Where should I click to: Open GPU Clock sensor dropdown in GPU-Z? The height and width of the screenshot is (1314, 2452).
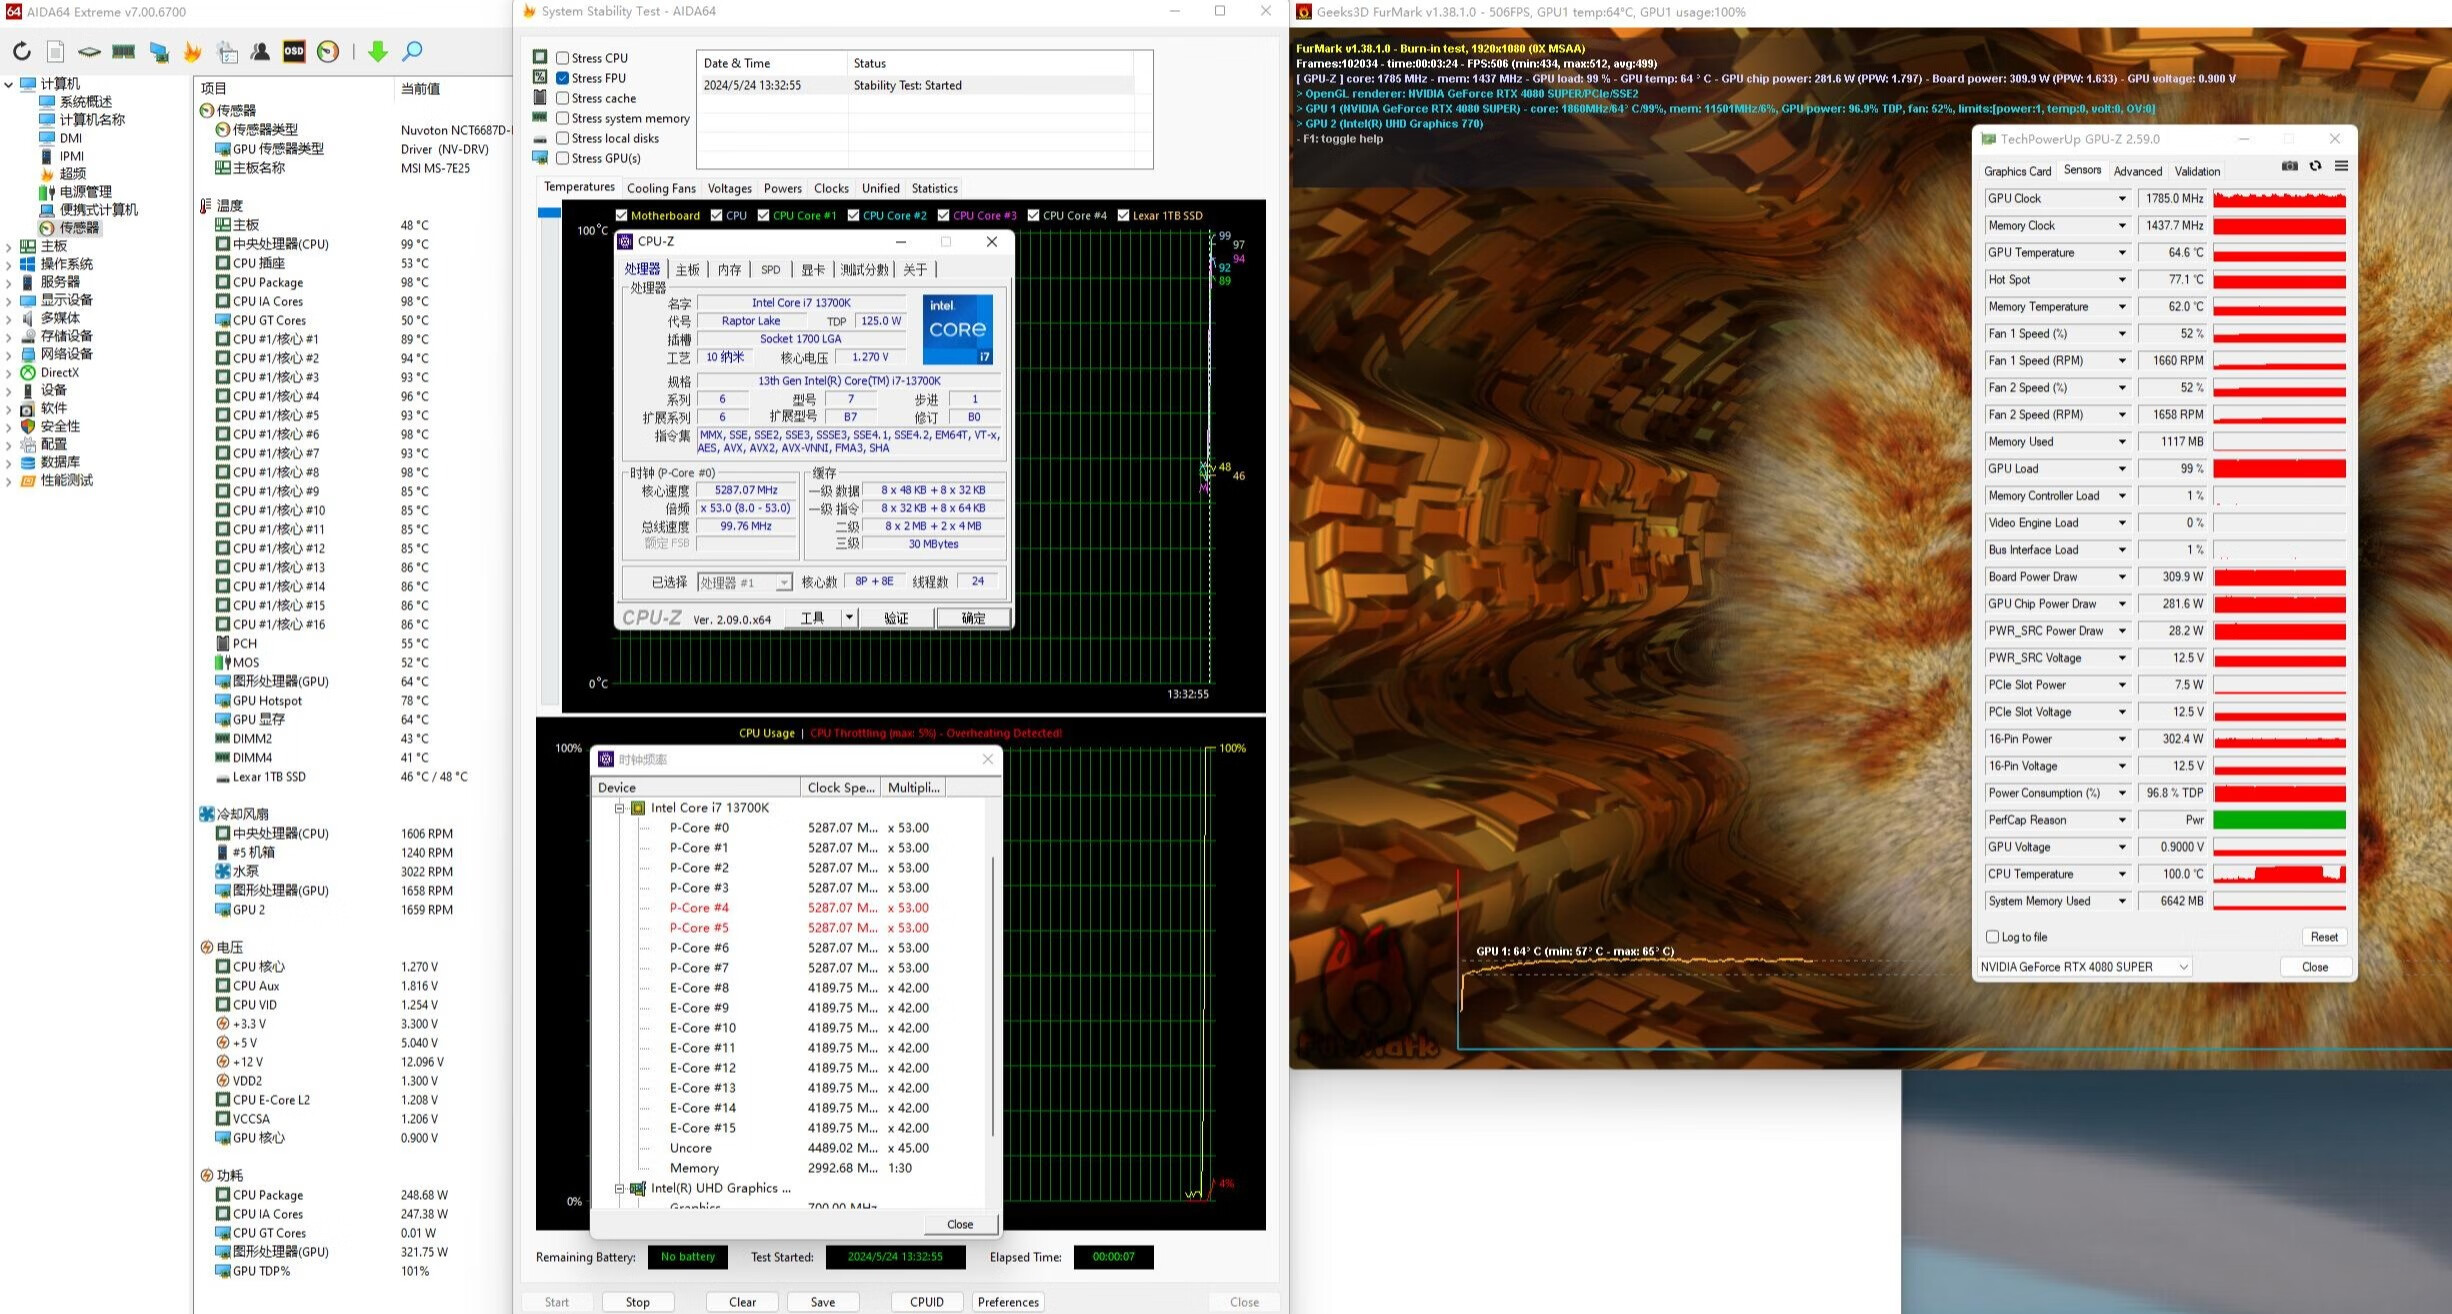[2122, 199]
